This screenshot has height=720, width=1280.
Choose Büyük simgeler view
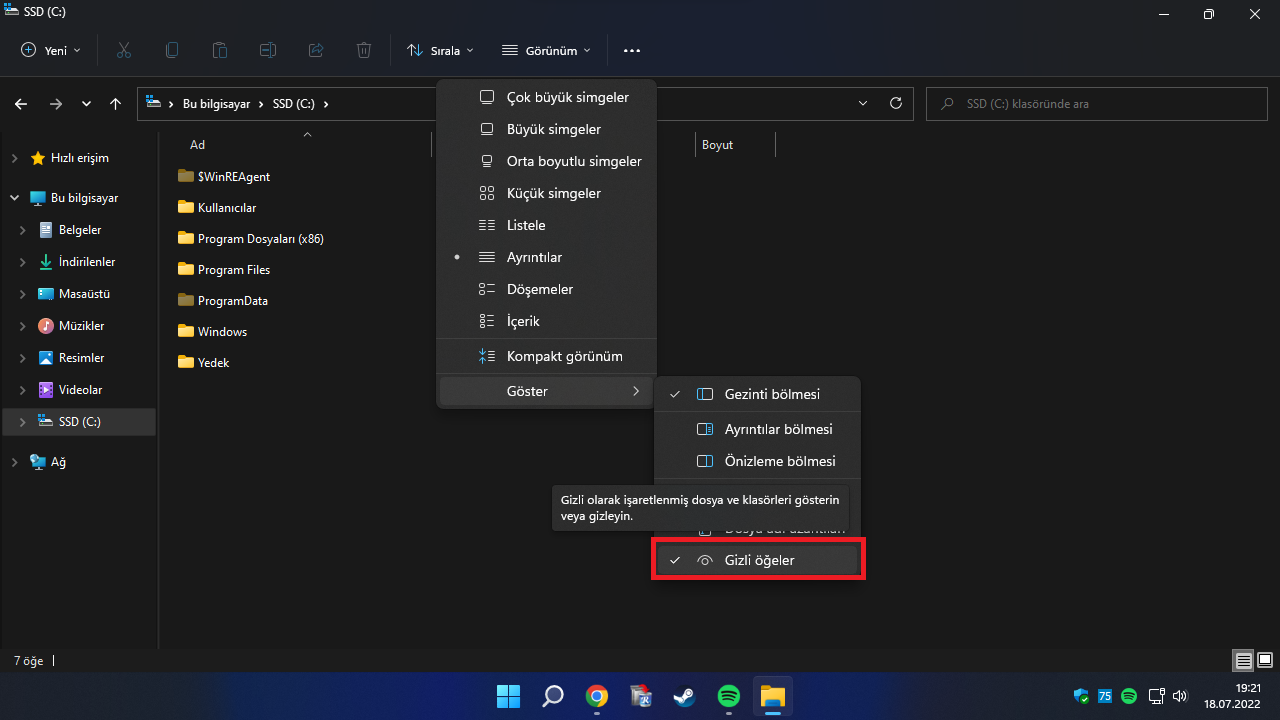[546, 129]
